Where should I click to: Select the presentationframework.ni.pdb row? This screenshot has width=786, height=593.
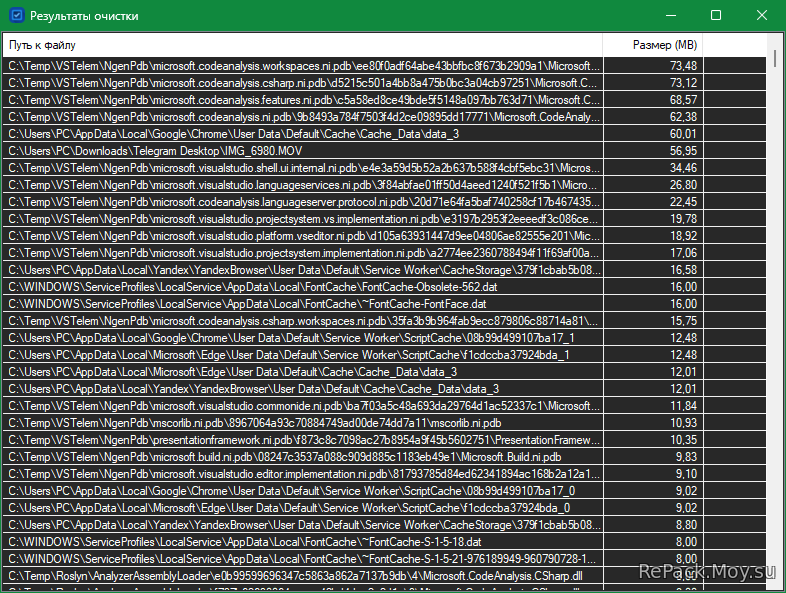(300, 439)
